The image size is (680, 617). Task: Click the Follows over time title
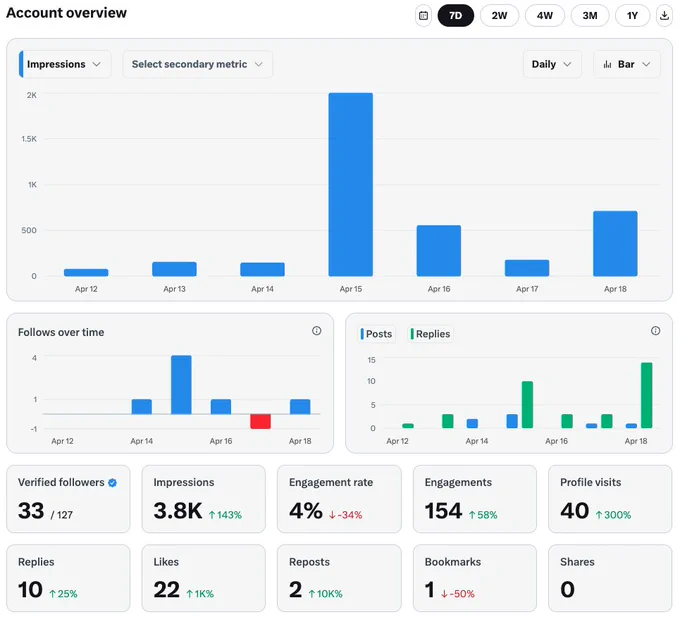coord(61,332)
